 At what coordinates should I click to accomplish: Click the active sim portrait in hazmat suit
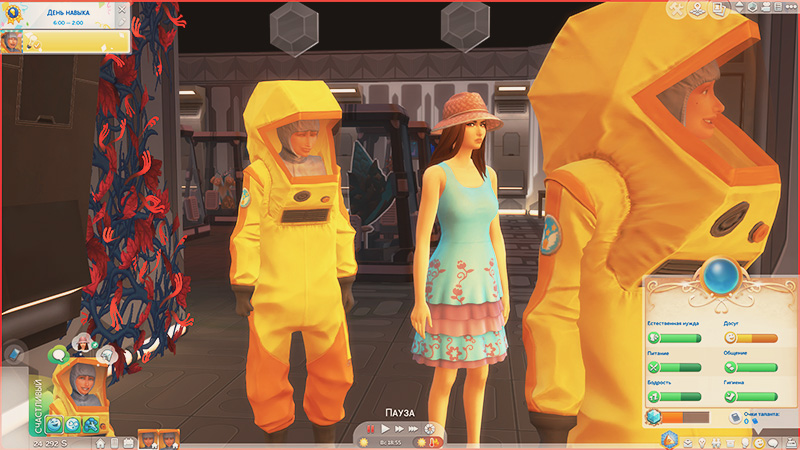click(x=82, y=385)
